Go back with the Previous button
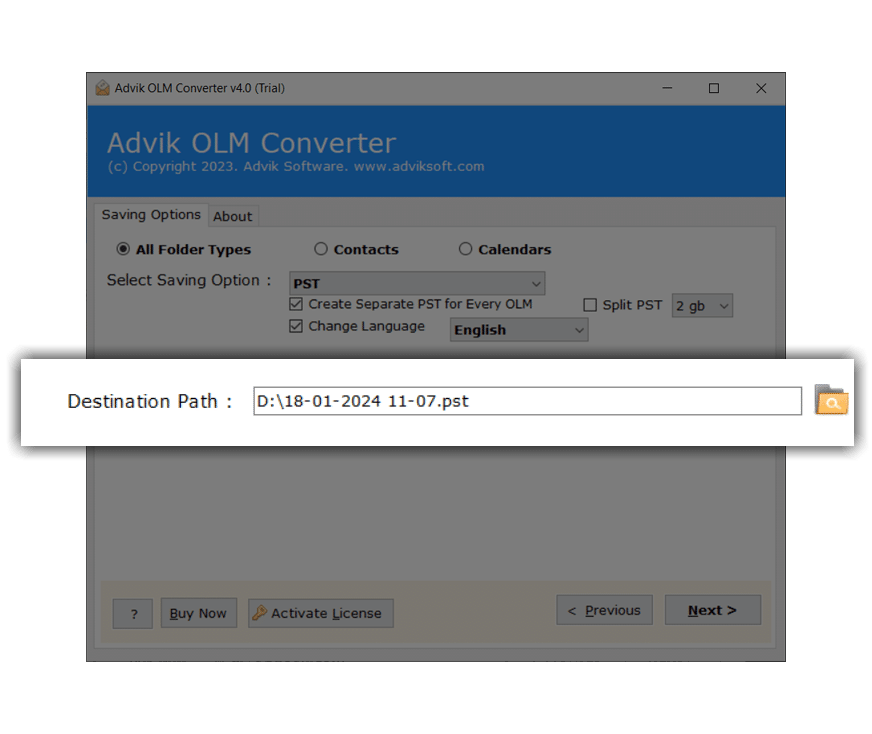The height and width of the screenshot is (734, 872). coord(605,610)
